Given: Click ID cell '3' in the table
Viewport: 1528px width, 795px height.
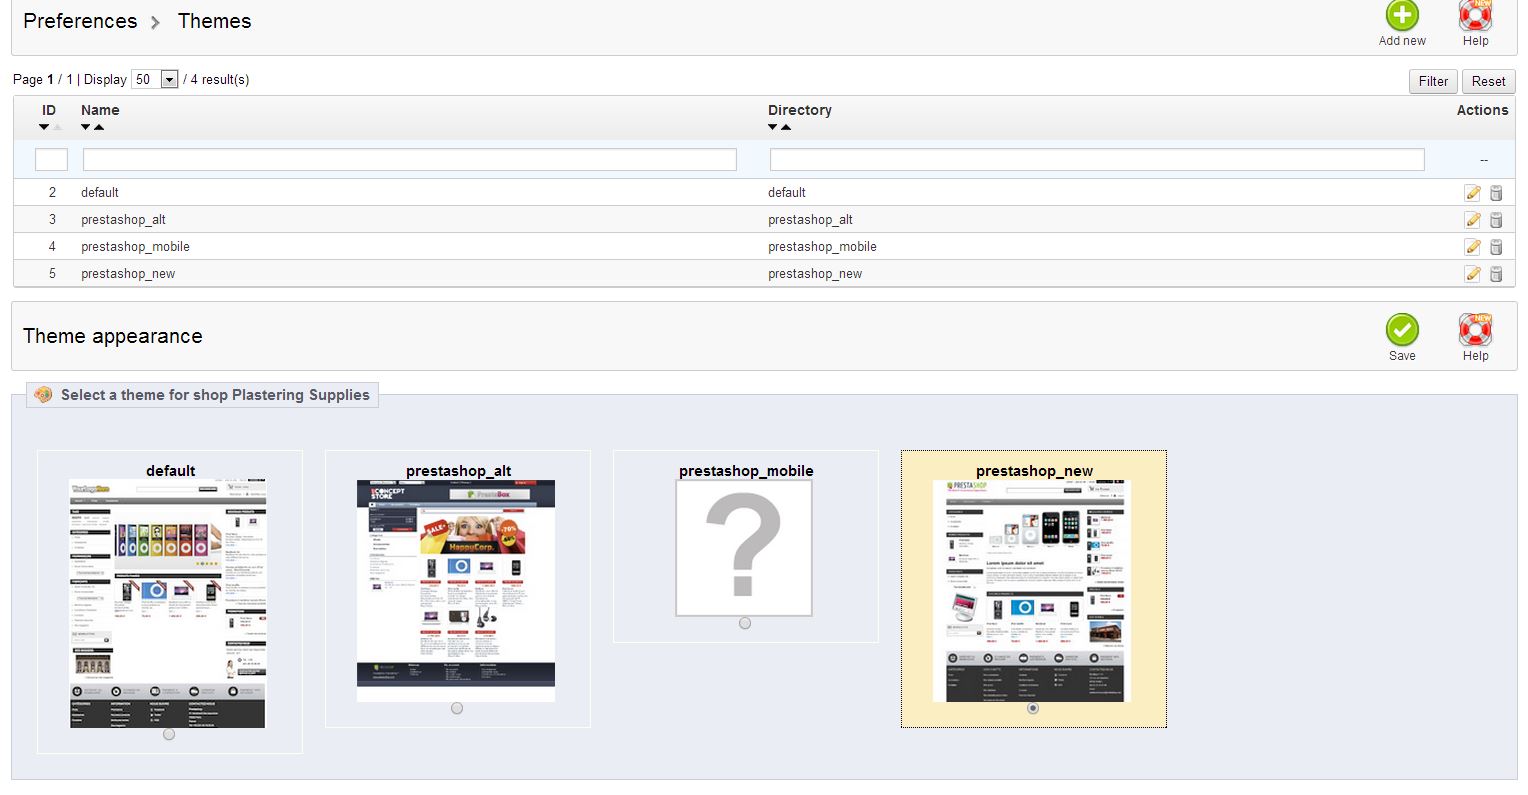Looking at the screenshot, I should [x=52, y=220].
